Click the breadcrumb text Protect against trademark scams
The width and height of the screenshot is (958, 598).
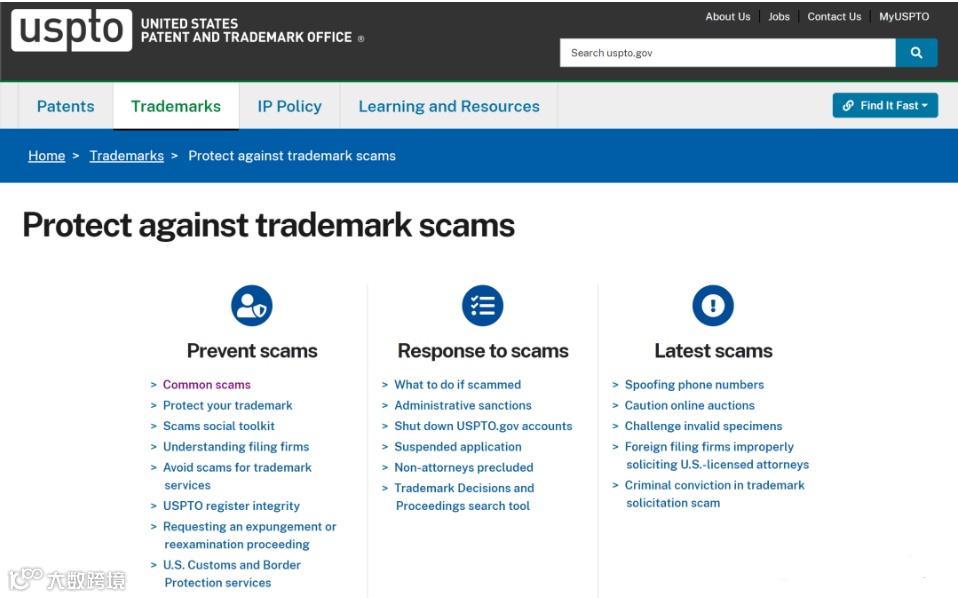tap(292, 156)
